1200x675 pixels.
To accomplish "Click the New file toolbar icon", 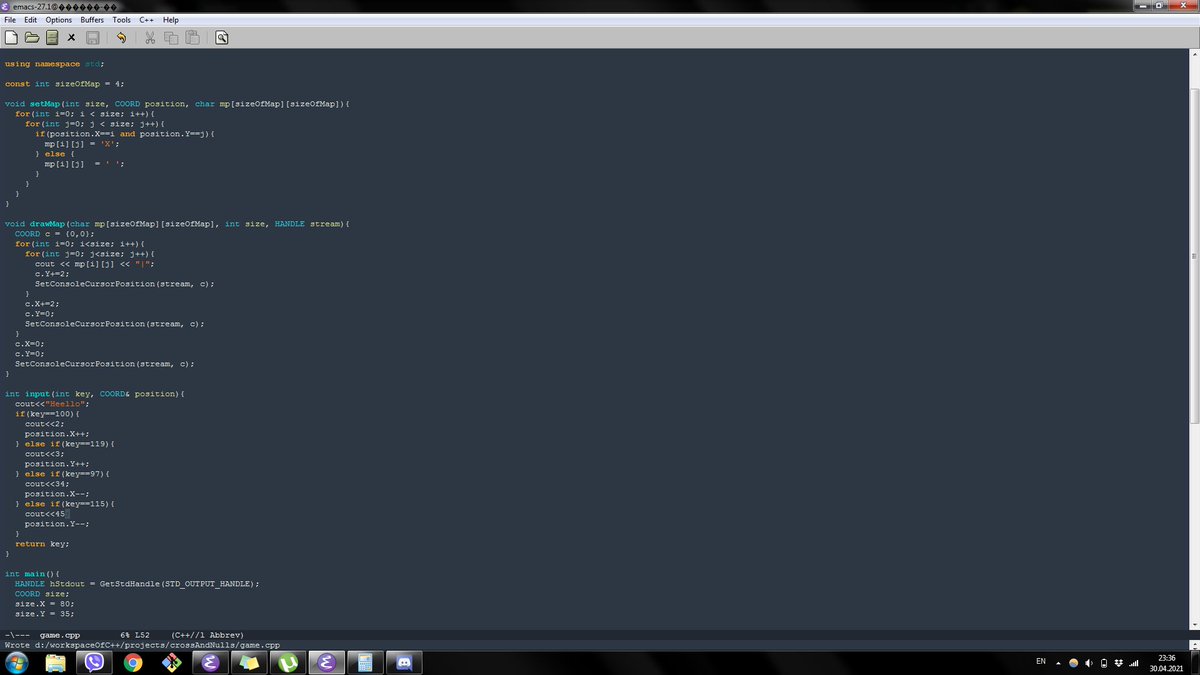I will (x=12, y=38).
